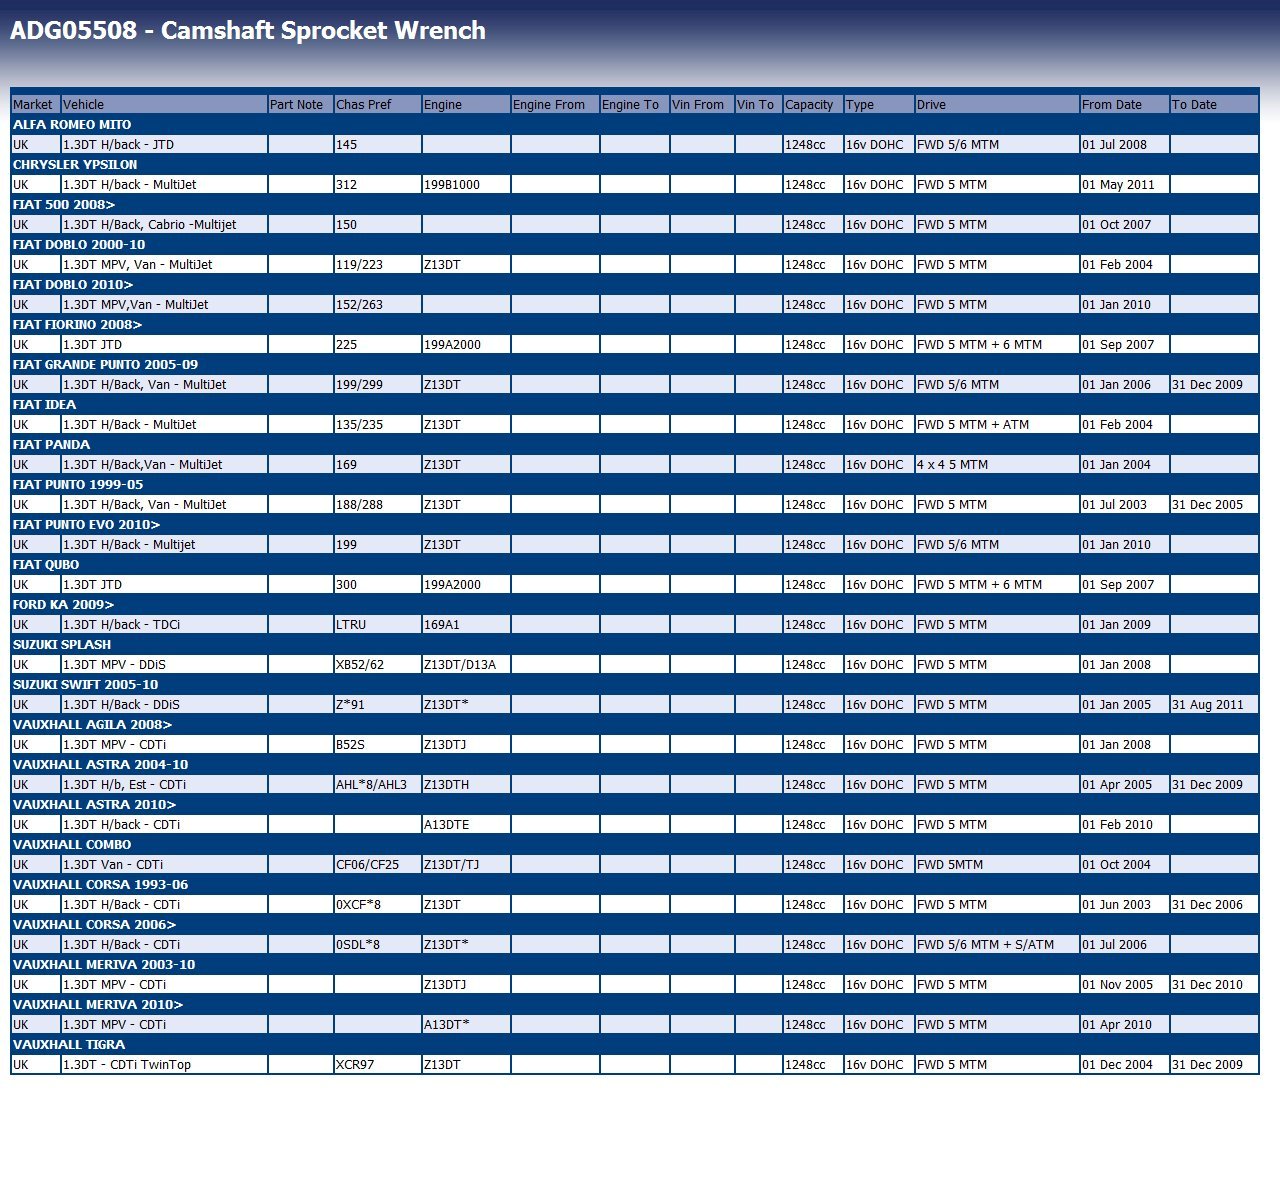This screenshot has height=1200, width=1280.
Task: Select the From Date column header
Action: pyautogui.click(x=1125, y=104)
